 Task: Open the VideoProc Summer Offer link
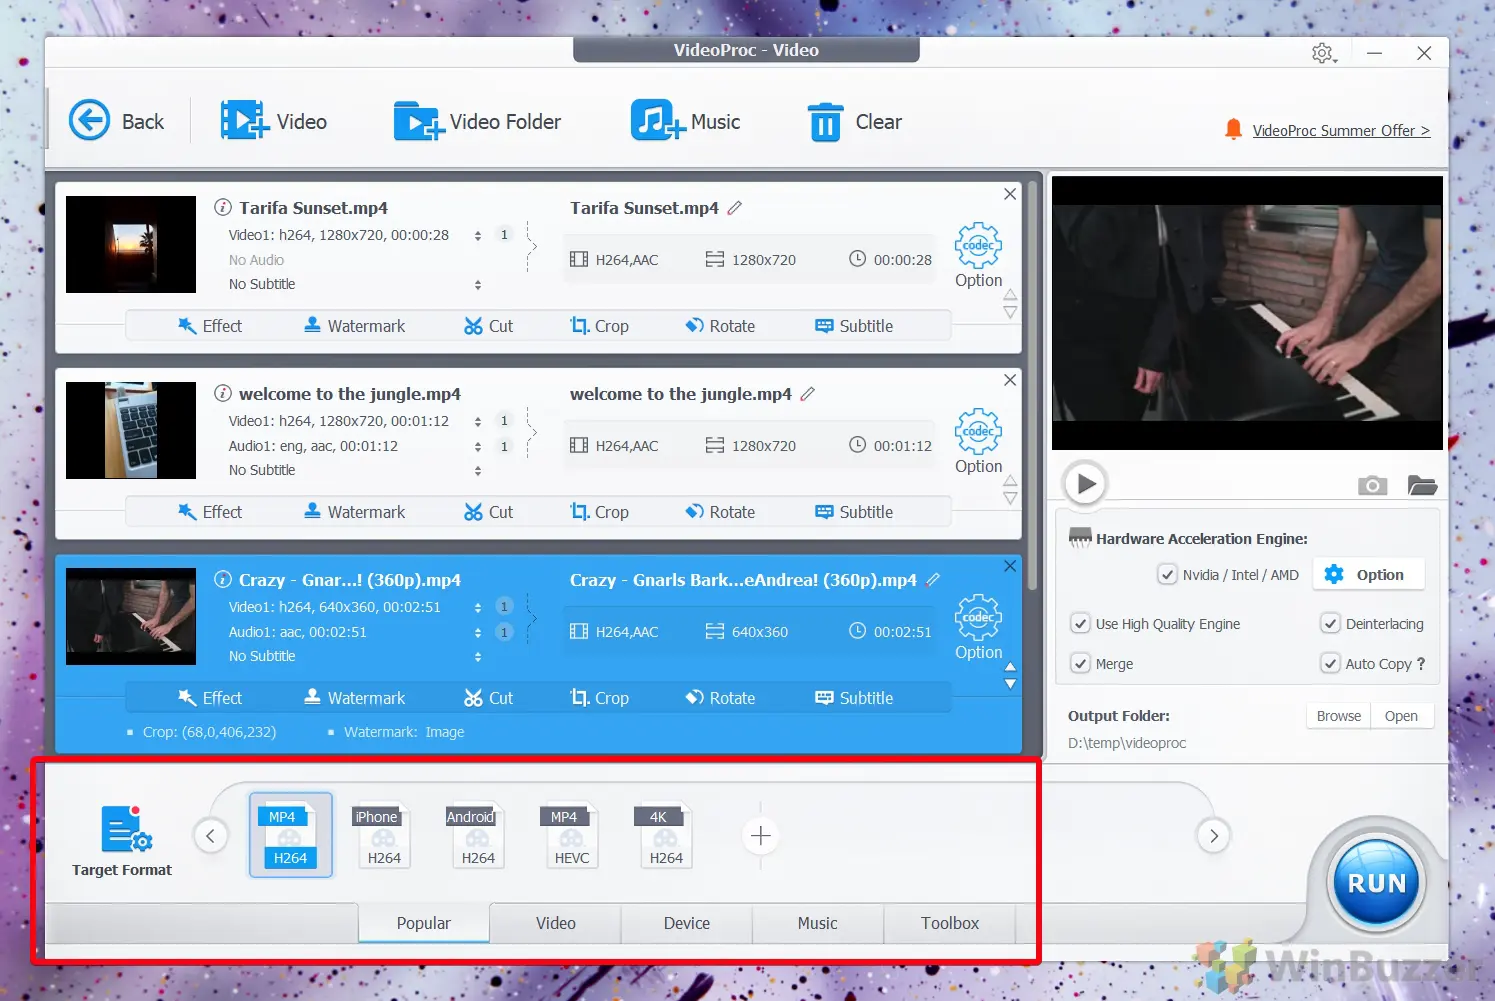1340,131
